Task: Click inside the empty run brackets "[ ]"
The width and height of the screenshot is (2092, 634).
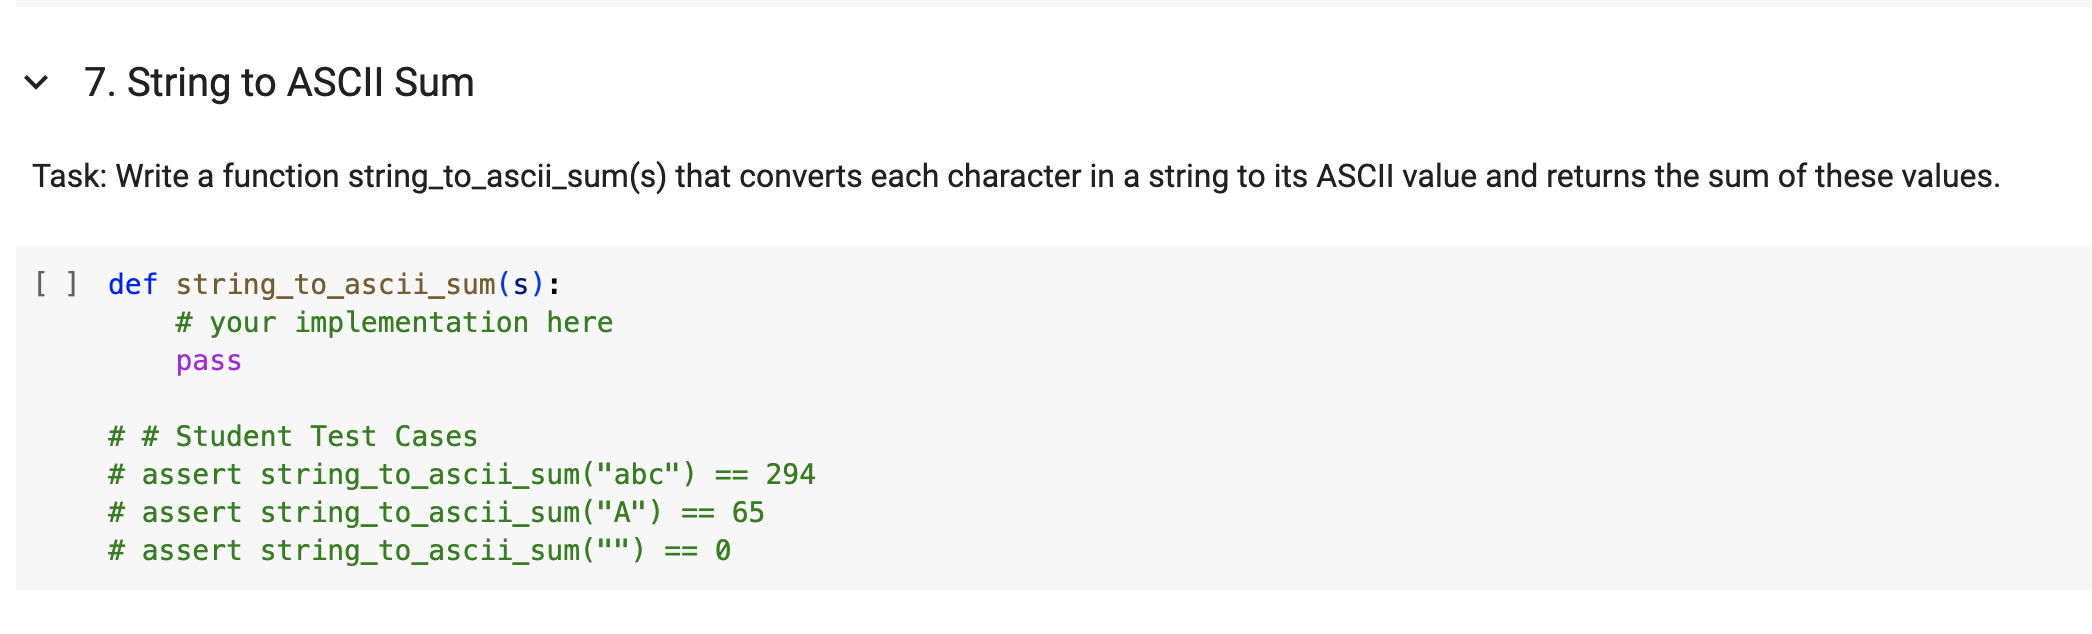Action: pyautogui.click(x=55, y=285)
